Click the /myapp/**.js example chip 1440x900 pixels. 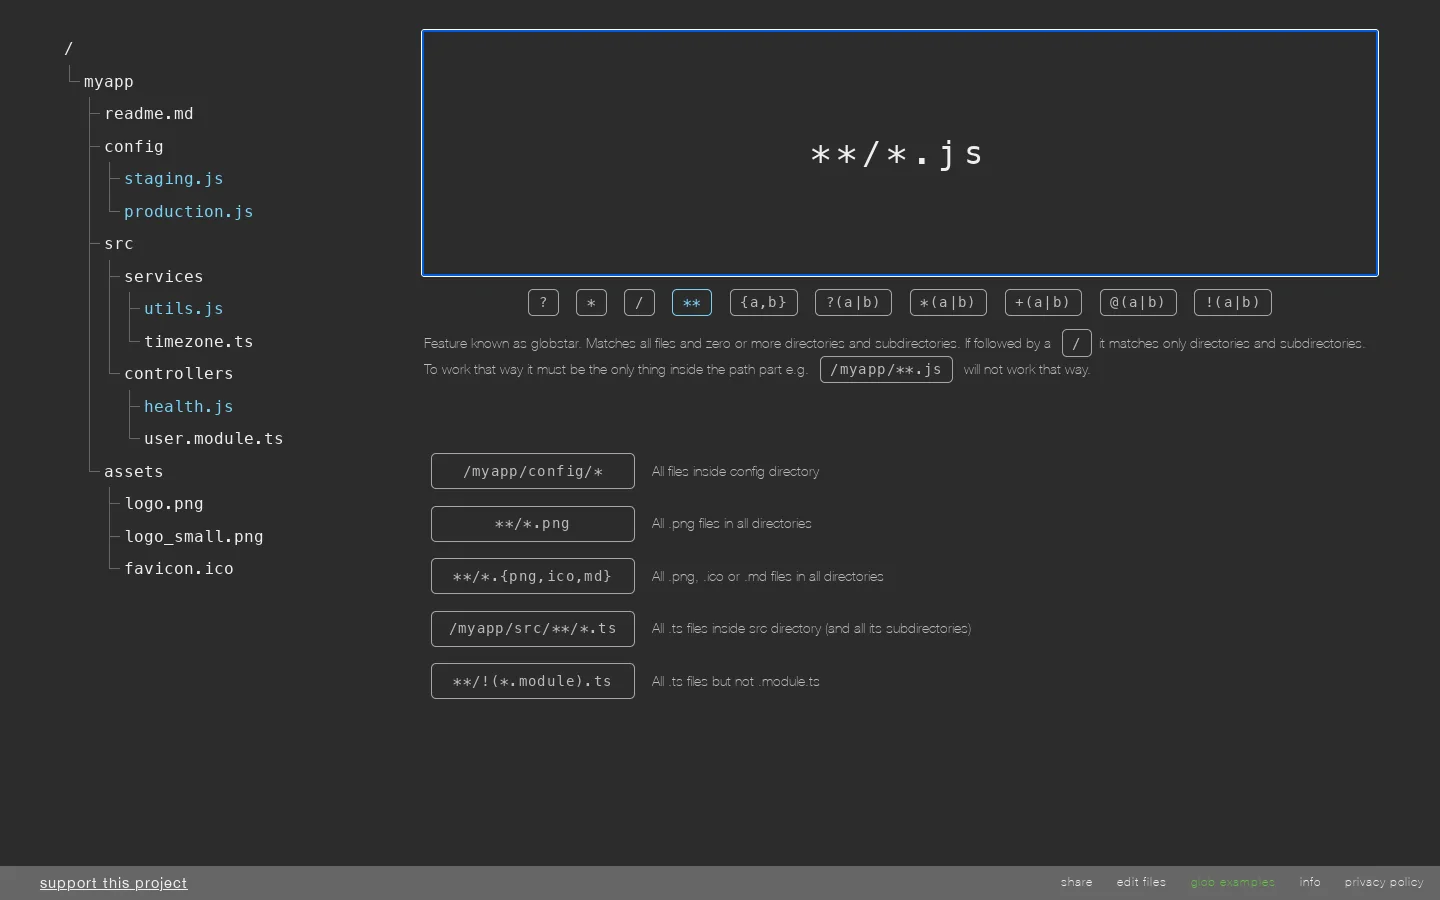coord(886,369)
